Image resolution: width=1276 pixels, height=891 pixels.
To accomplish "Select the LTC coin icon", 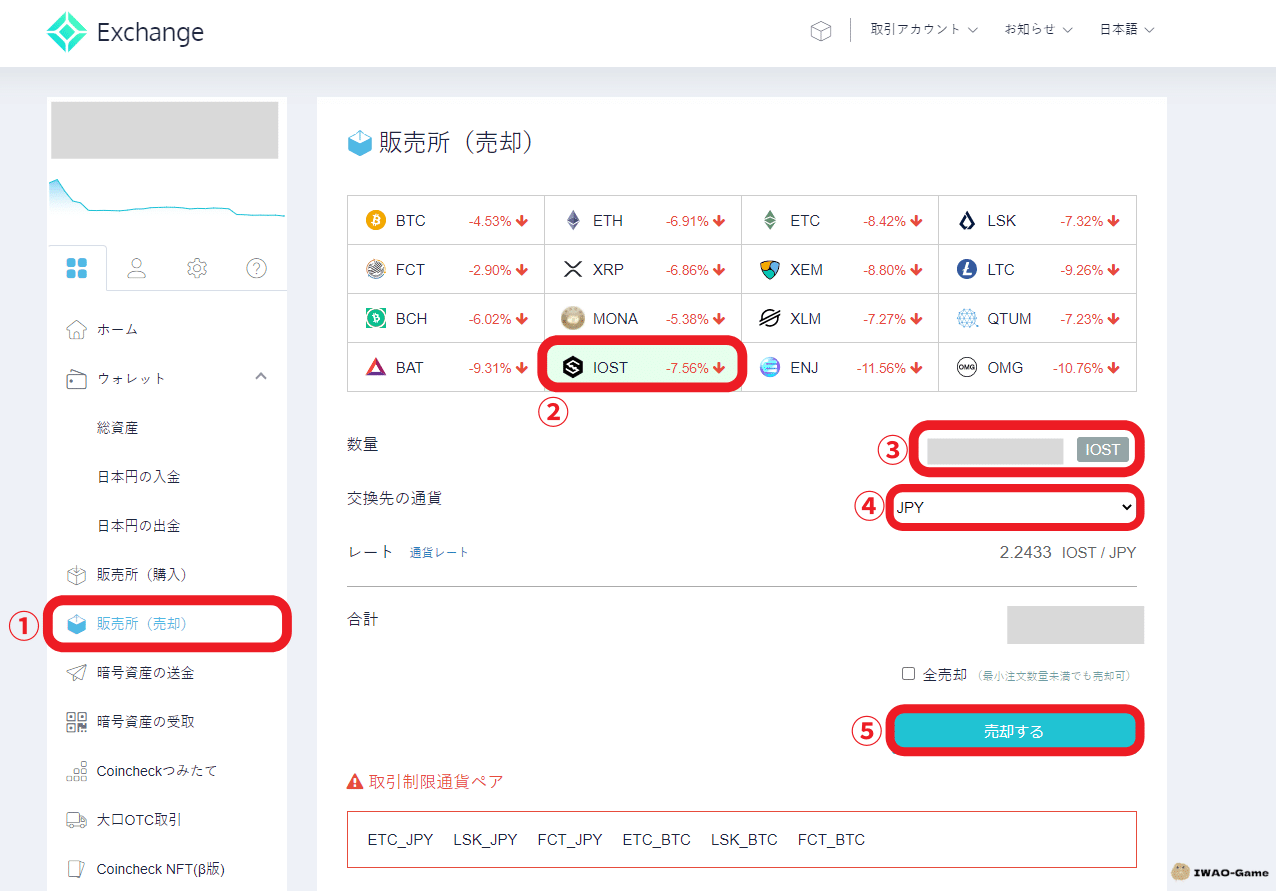I will 967,269.
